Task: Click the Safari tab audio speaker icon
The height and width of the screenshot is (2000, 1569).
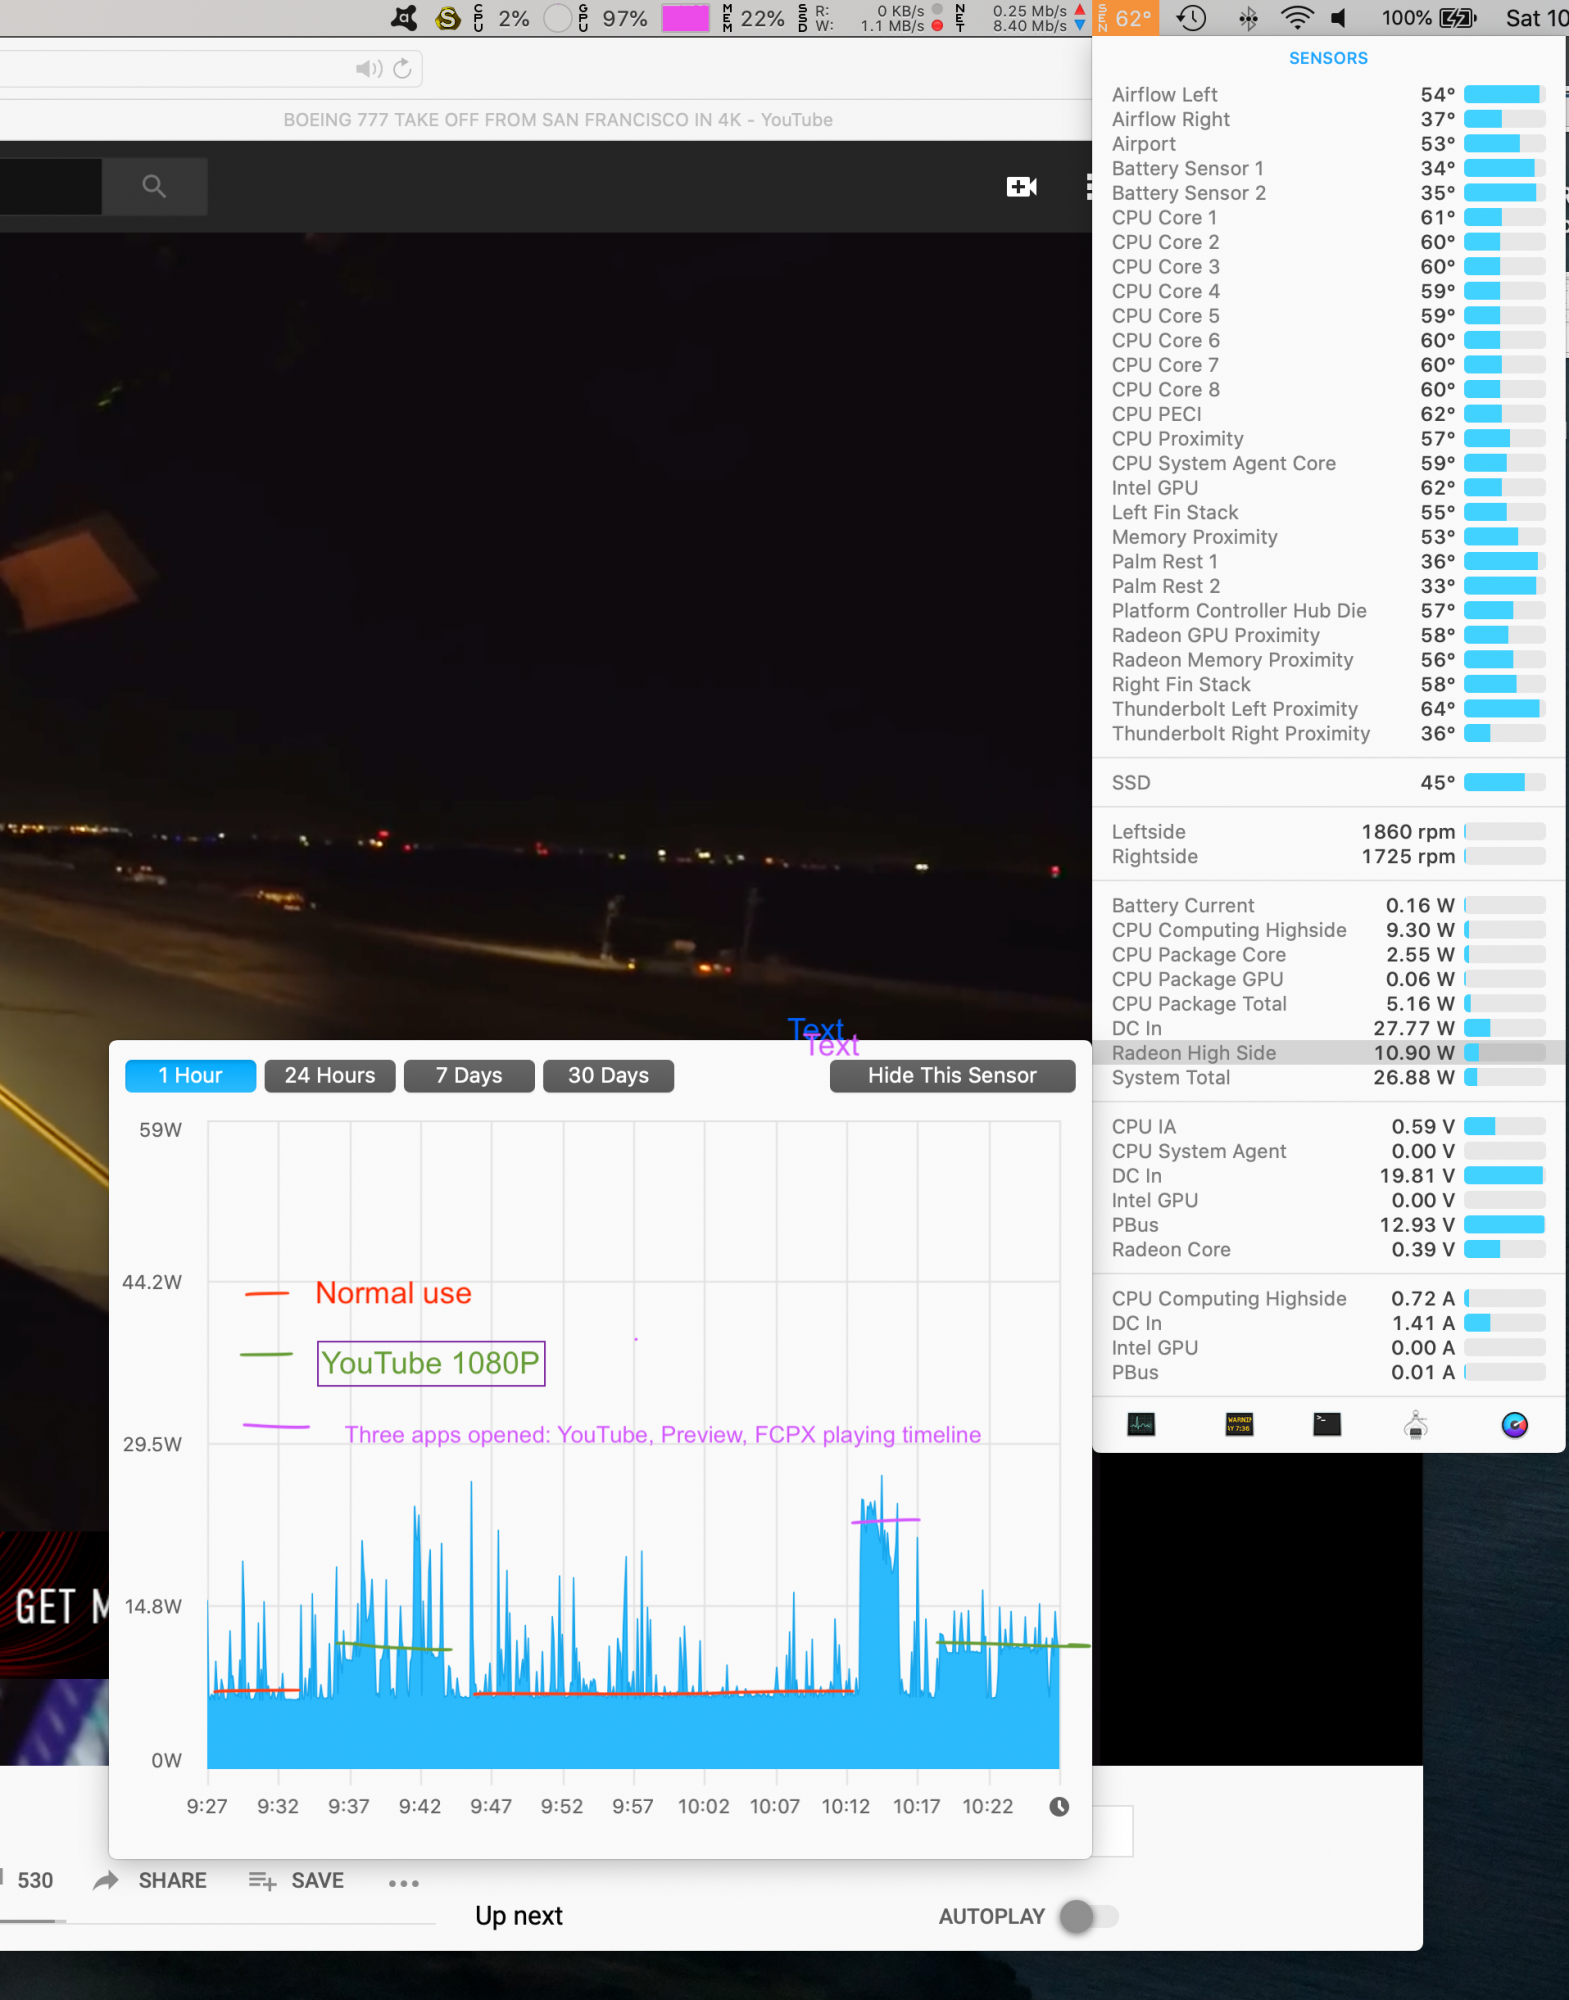Action: pyautogui.click(x=368, y=68)
